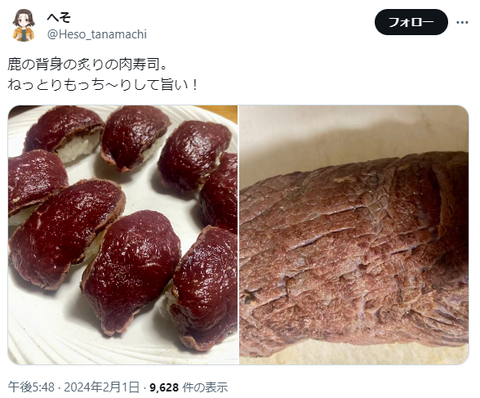Click the 件の表示 views label
This screenshot has height=398, width=480.
point(205,387)
